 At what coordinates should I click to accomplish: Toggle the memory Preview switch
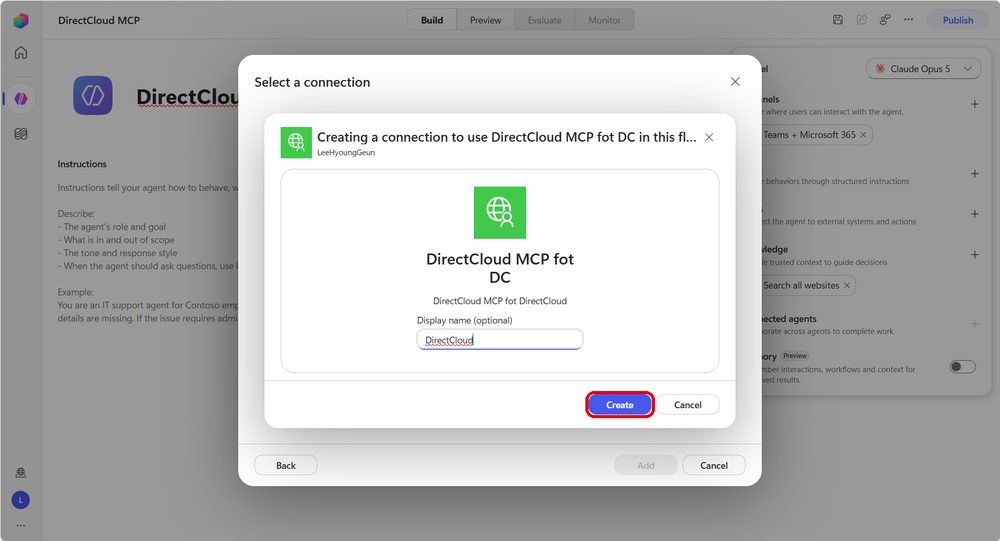click(962, 366)
